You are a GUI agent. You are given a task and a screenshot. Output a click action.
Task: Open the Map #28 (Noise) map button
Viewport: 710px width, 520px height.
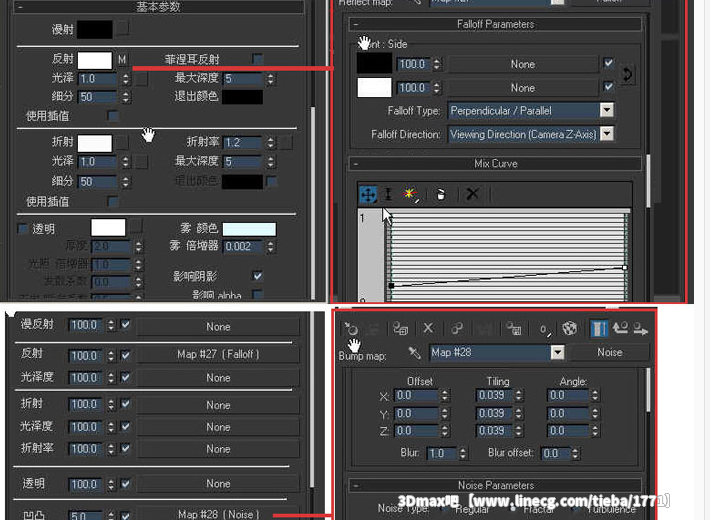218,514
